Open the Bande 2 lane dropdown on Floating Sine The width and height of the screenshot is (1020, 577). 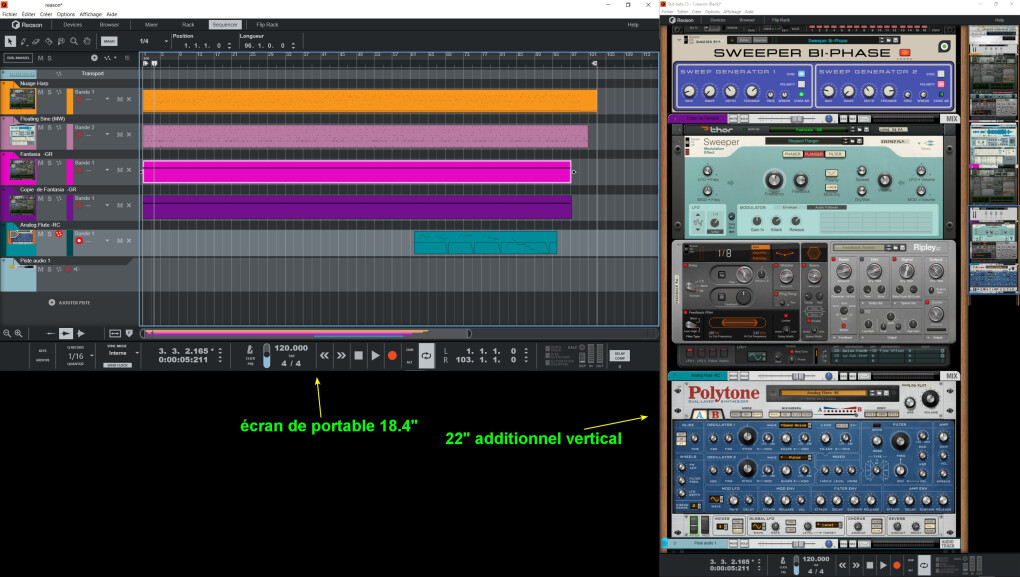(107, 135)
